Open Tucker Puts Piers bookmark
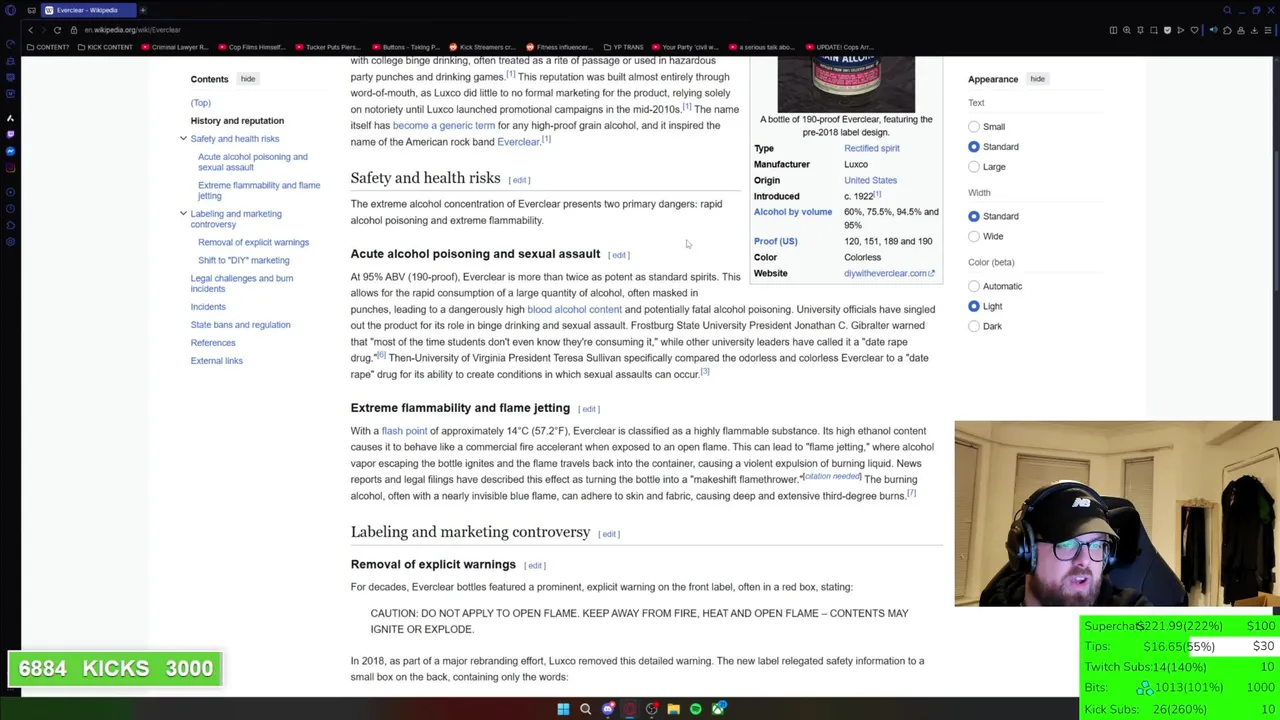 327,47
